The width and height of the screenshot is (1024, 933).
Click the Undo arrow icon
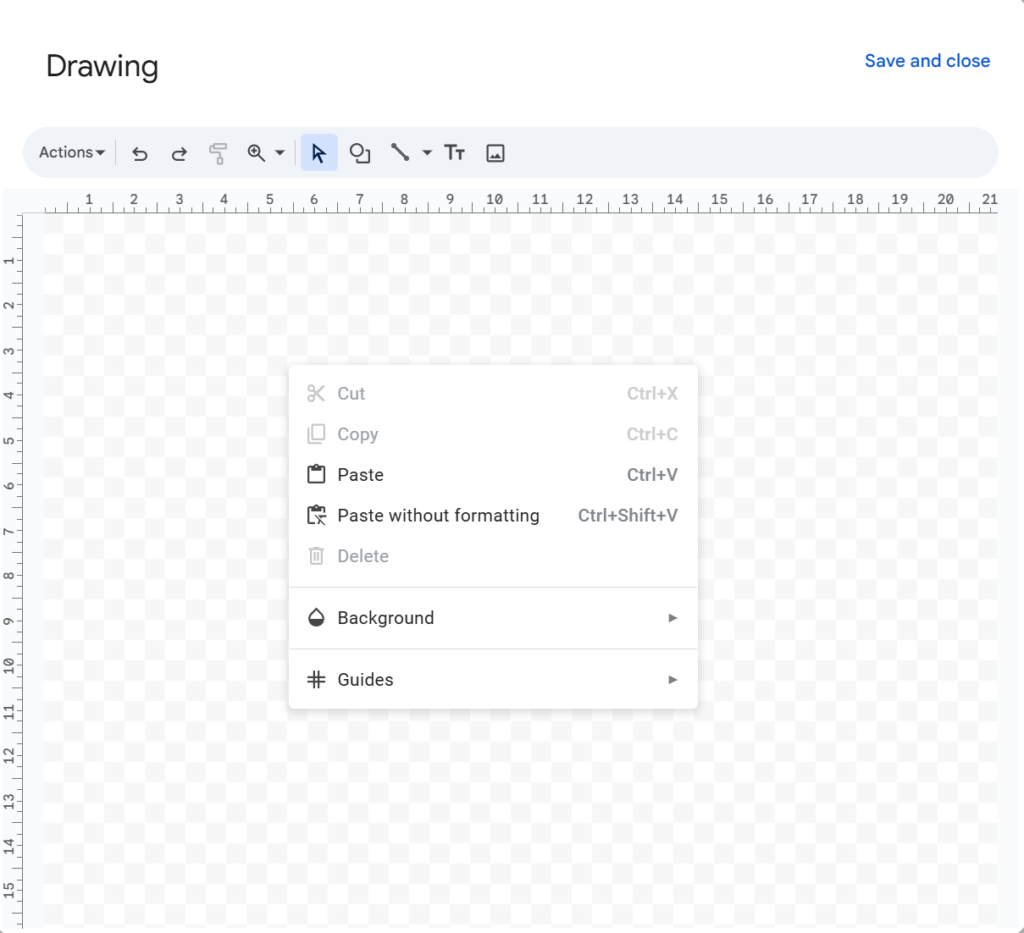click(140, 153)
